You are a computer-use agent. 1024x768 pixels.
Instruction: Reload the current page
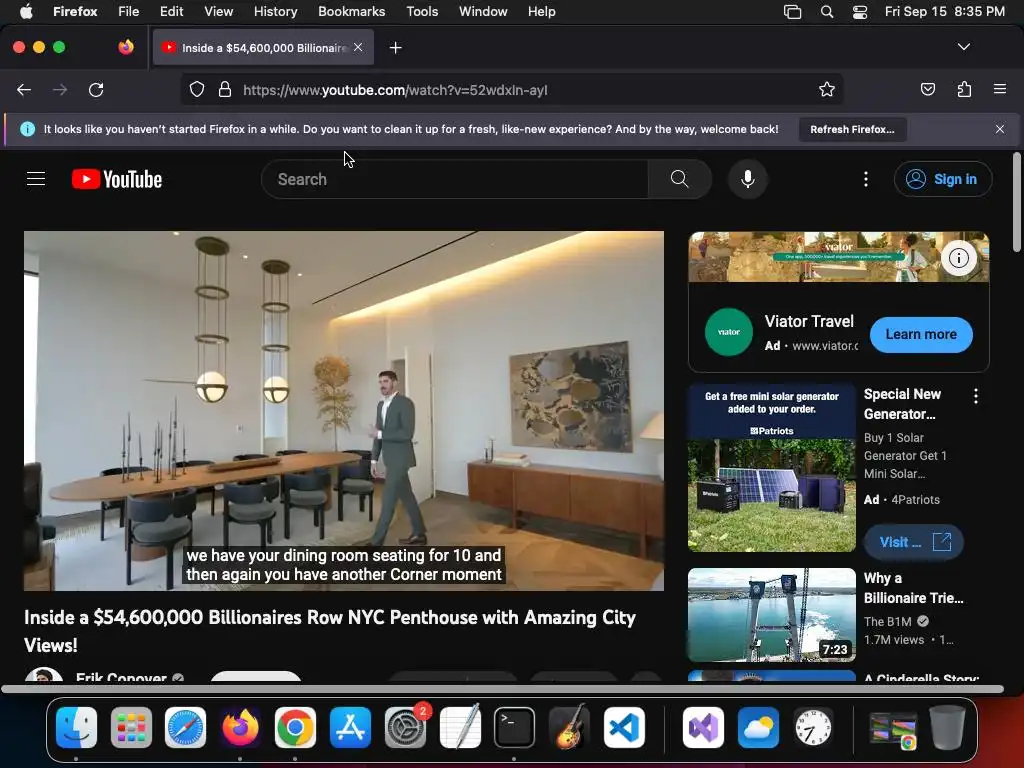96,89
